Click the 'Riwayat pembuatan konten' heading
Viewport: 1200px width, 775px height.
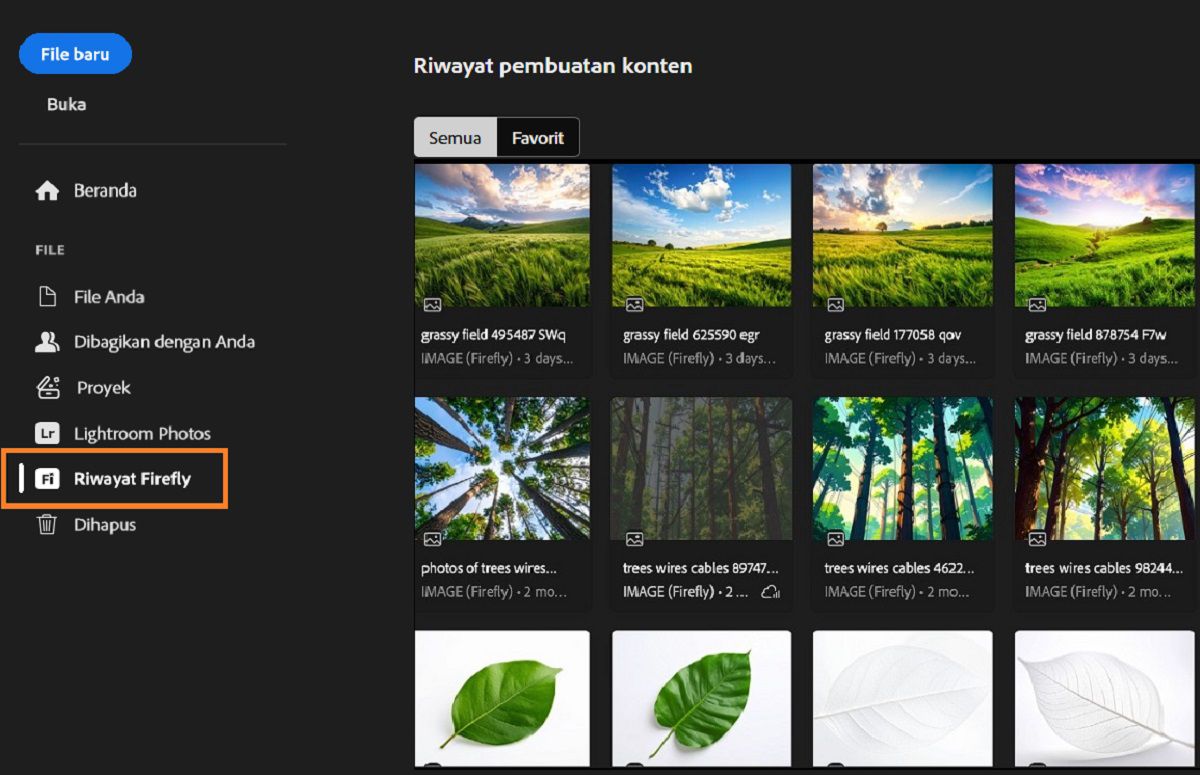click(553, 66)
